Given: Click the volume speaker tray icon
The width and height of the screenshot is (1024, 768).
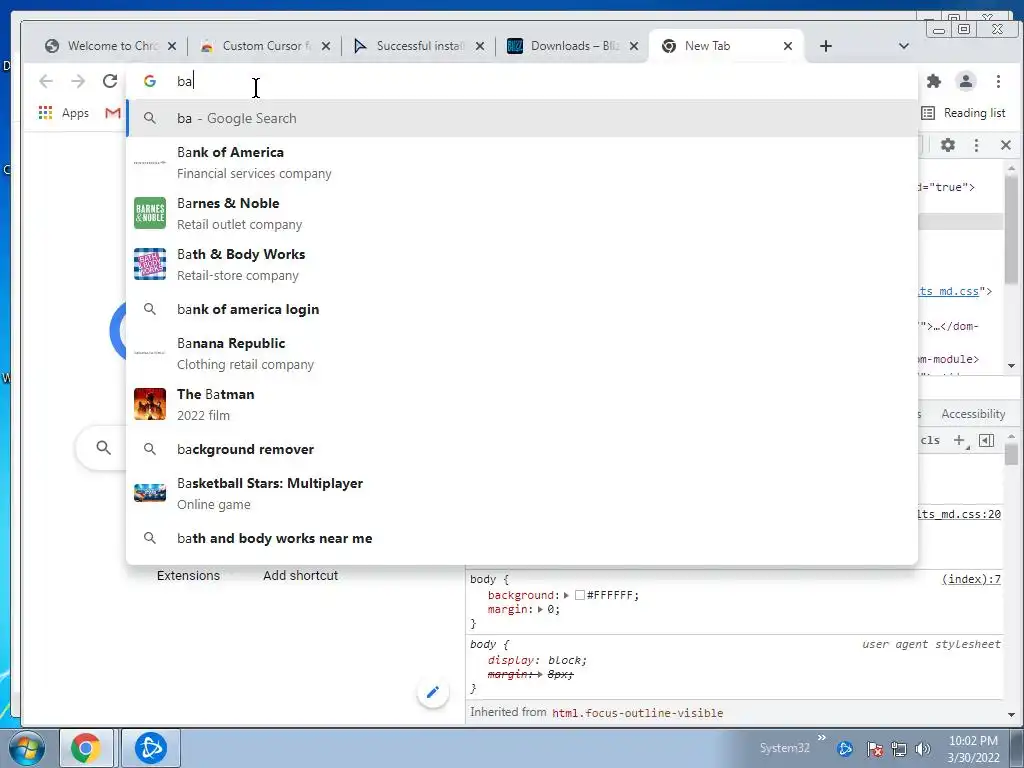Looking at the screenshot, I should tap(923, 749).
